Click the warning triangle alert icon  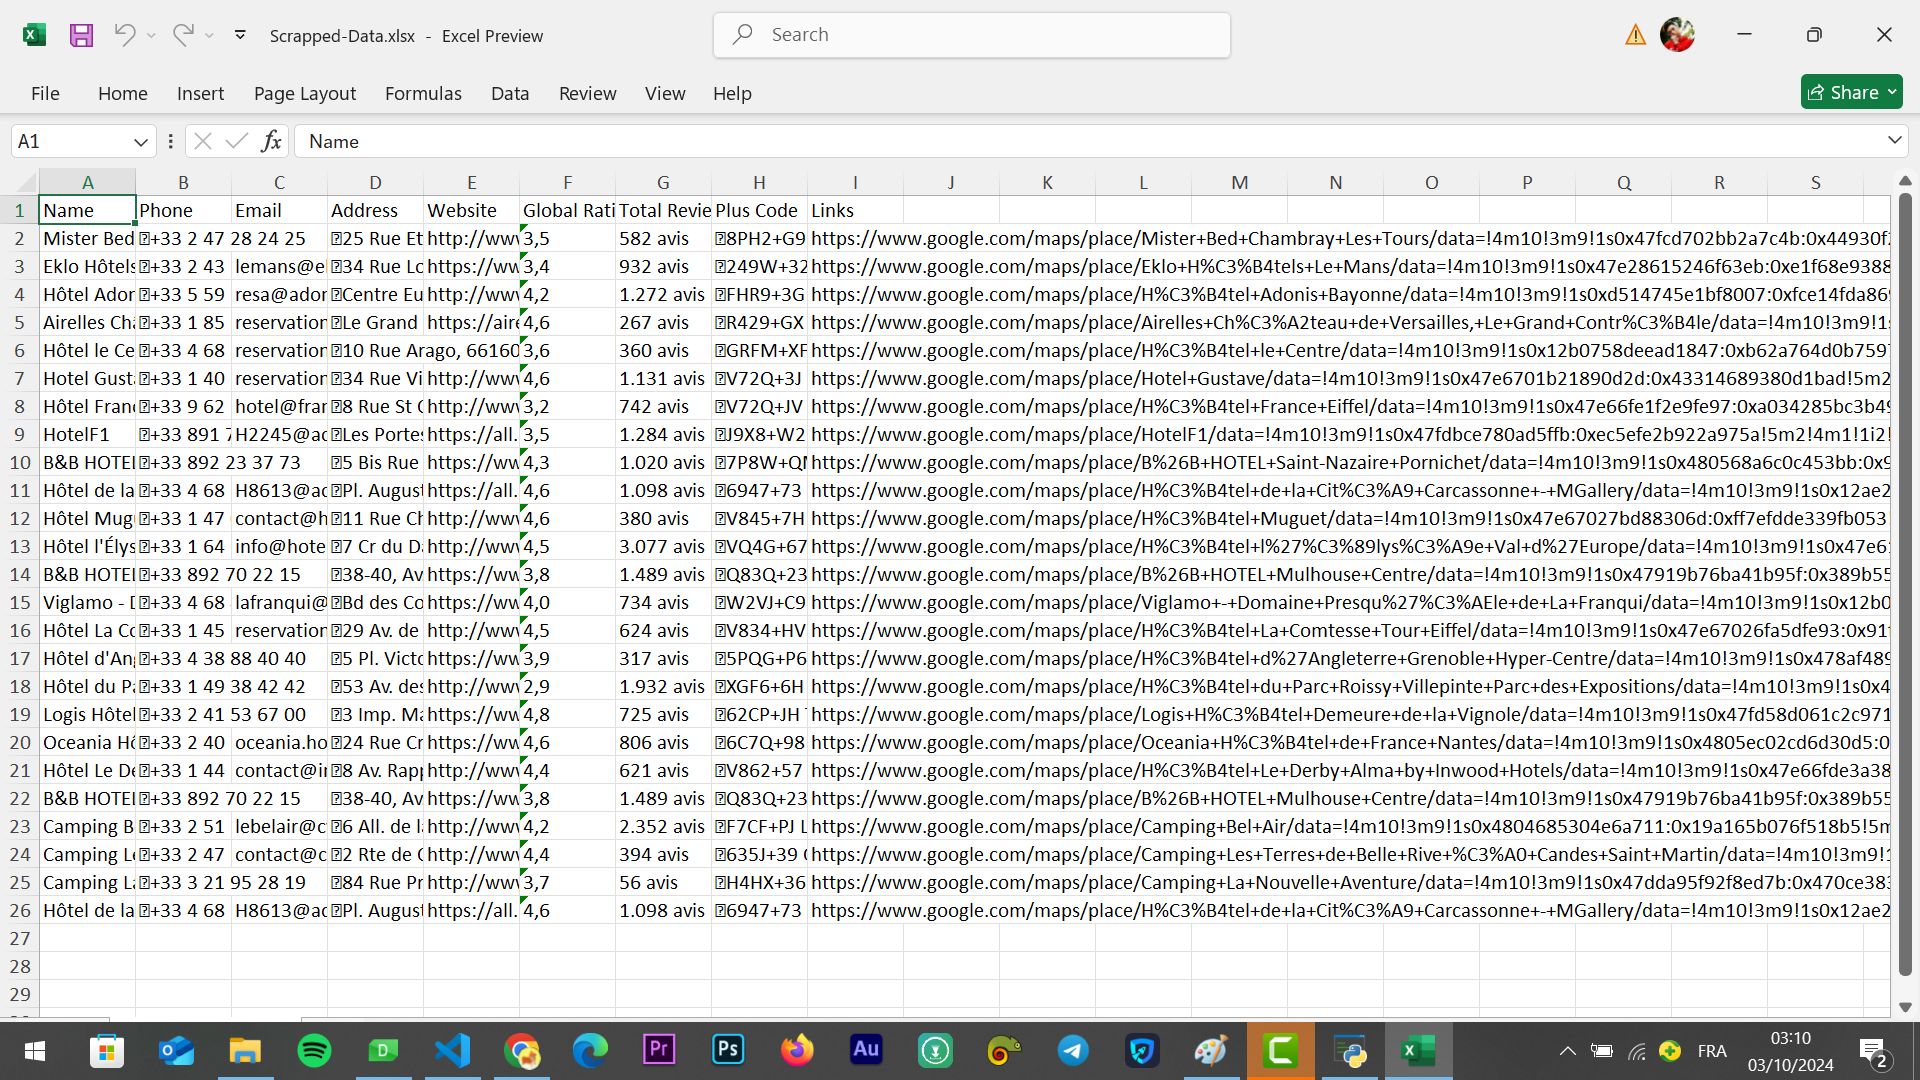tap(1636, 35)
